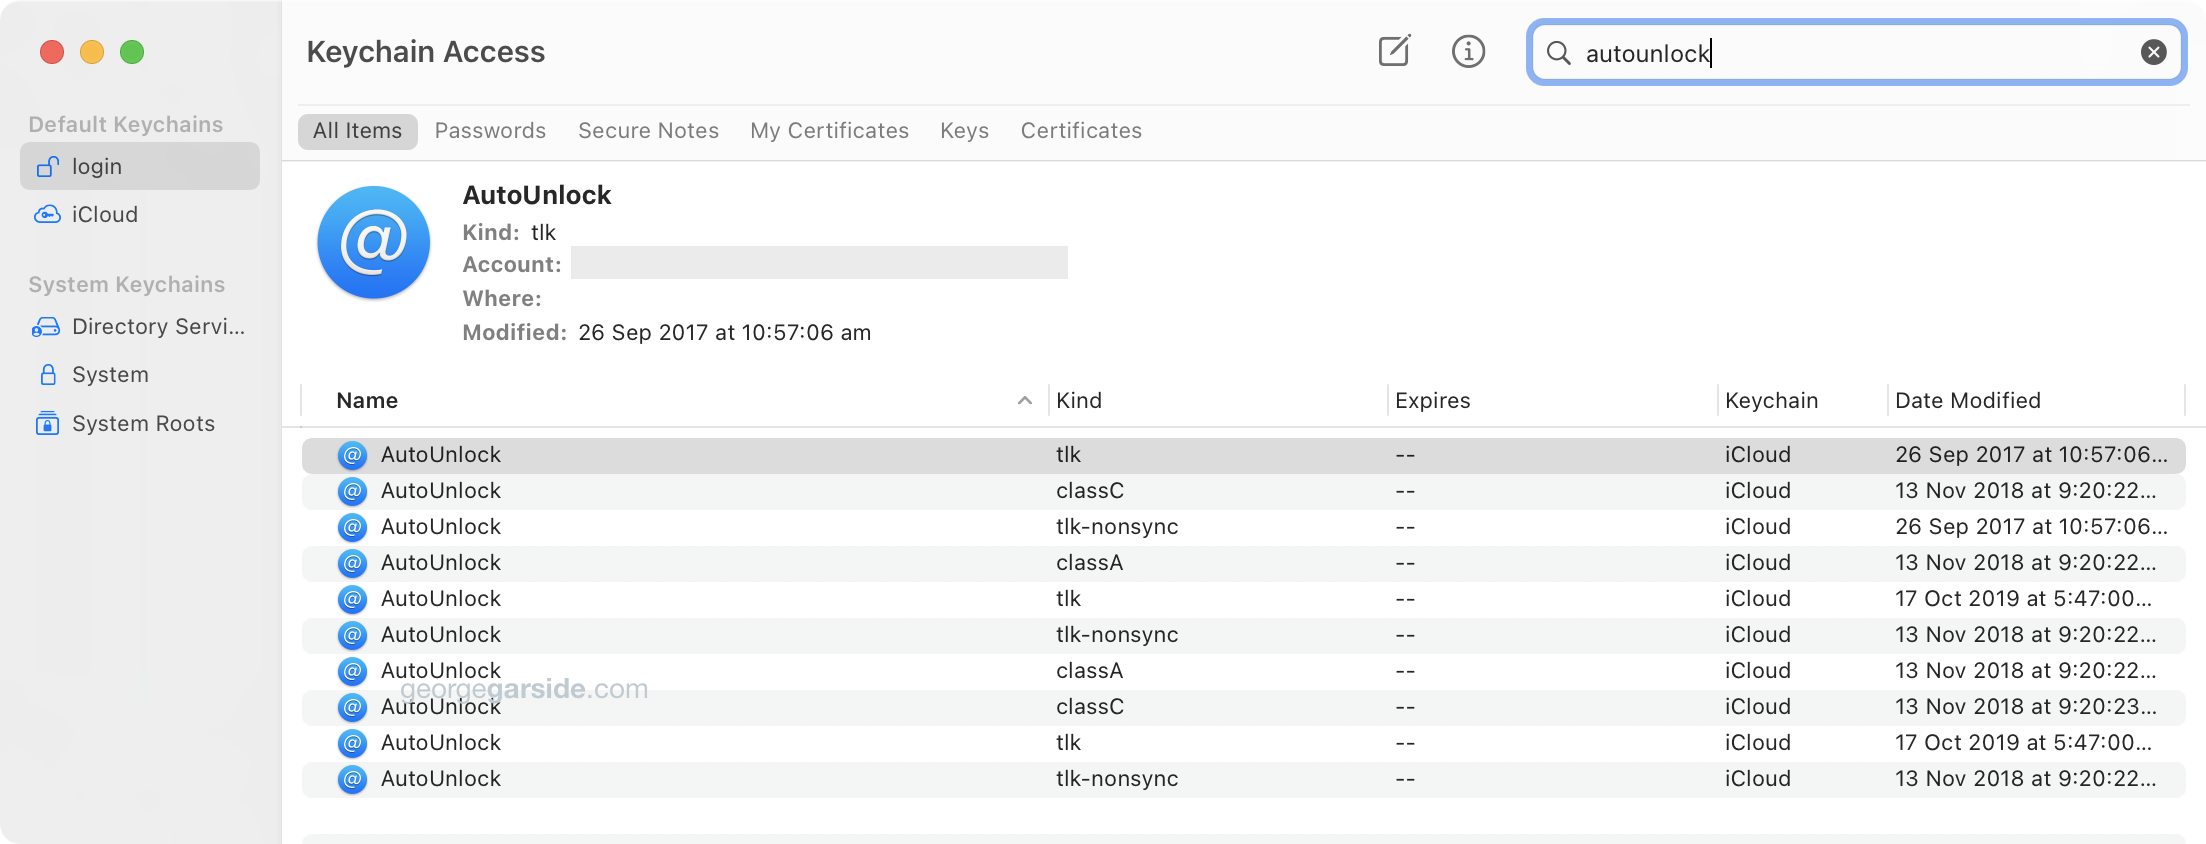Switch to the Keys tab

click(x=964, y=131)
